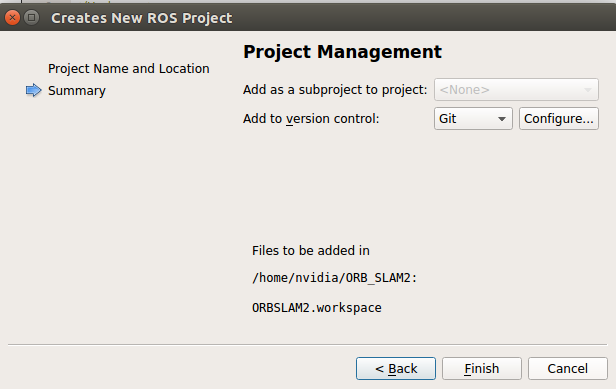Click the Add as a subproject label

pyautogui.click(x=335, y=90)
